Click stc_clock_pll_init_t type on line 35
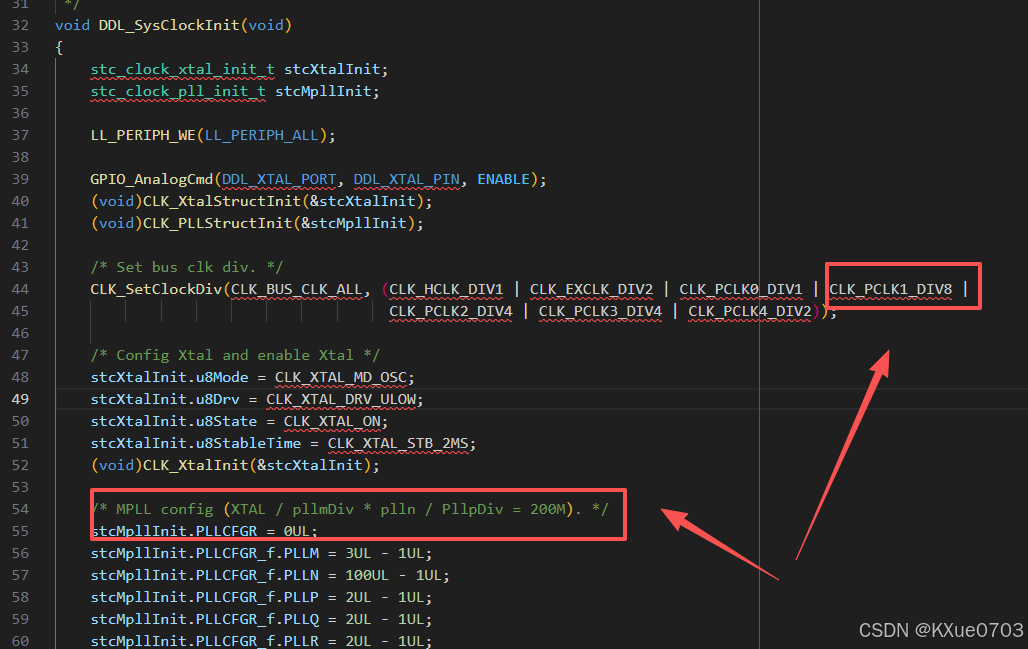The image size is (1028, 649). 178,92
